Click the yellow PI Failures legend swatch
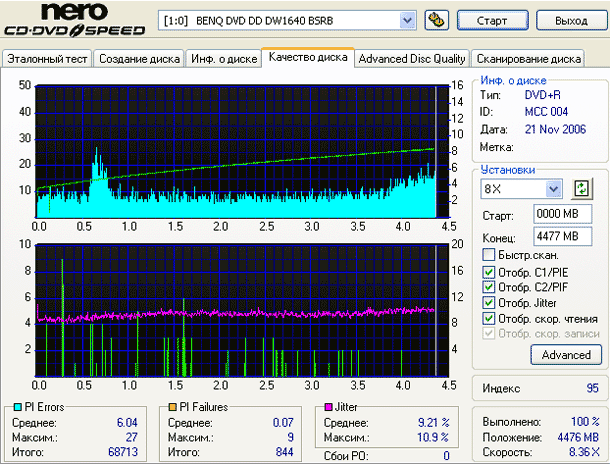This screenshot has width=610, height=464. coord(171,407)
